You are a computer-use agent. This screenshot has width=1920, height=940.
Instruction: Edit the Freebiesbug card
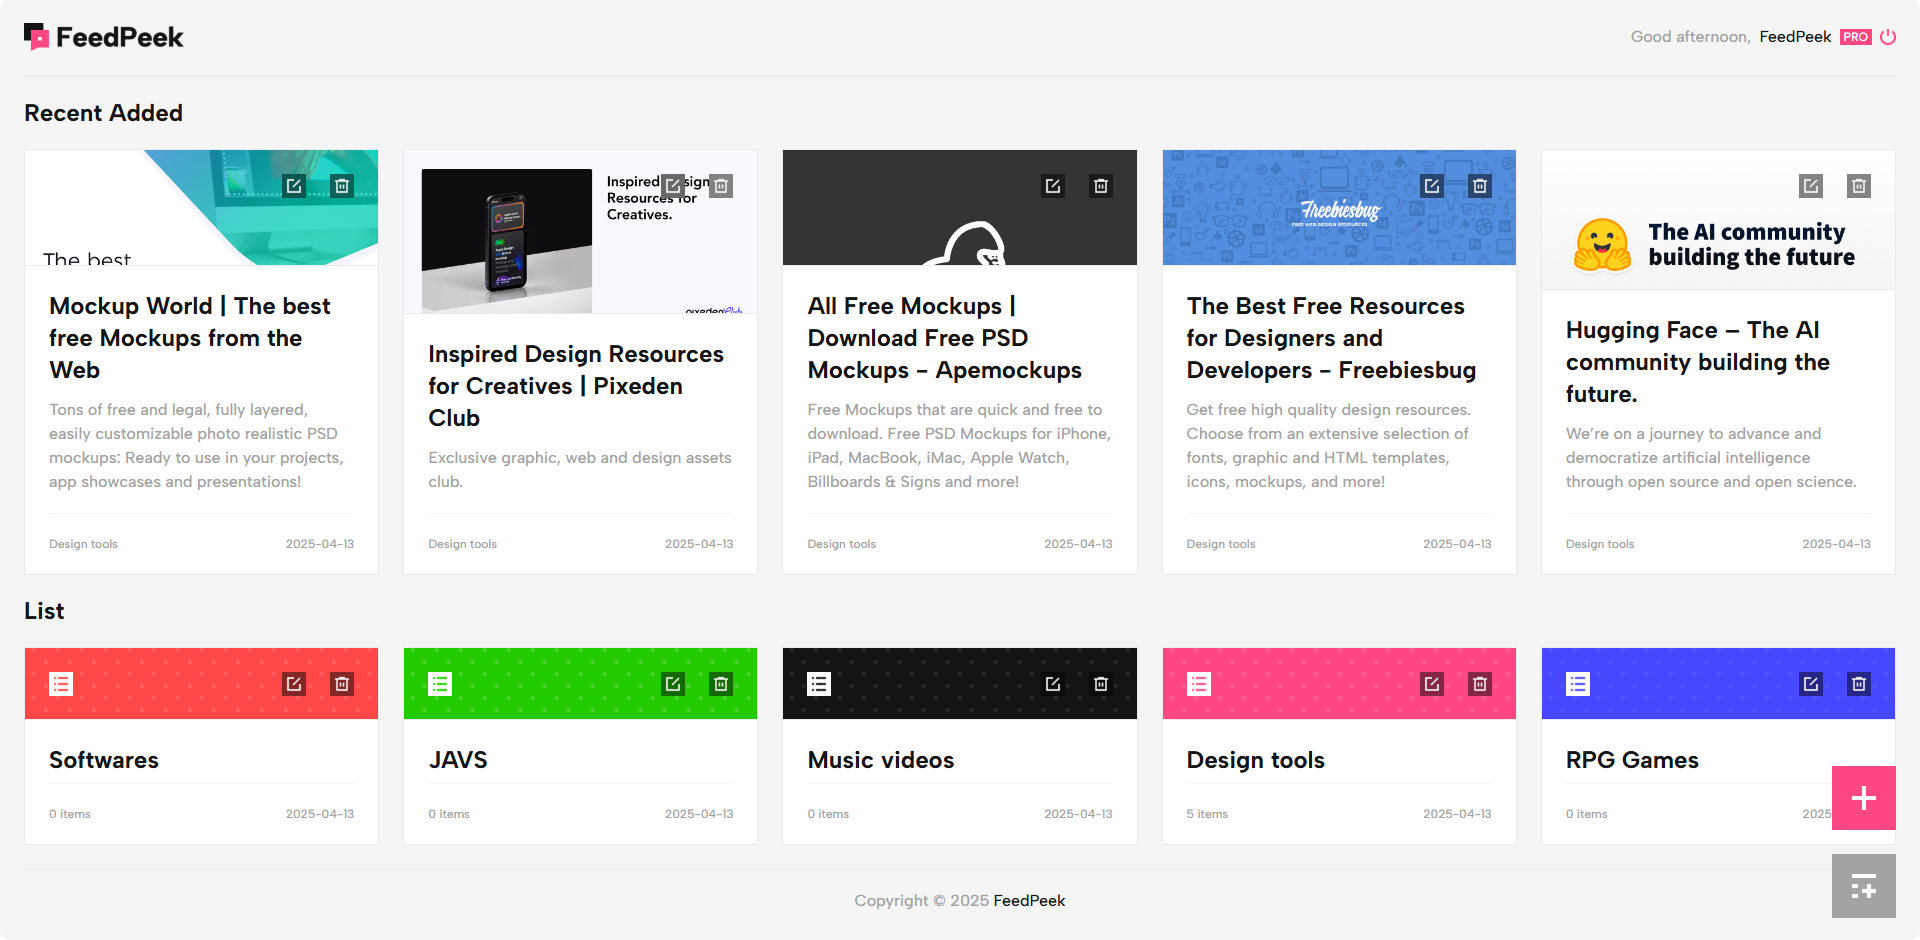tap(1432, 186)
